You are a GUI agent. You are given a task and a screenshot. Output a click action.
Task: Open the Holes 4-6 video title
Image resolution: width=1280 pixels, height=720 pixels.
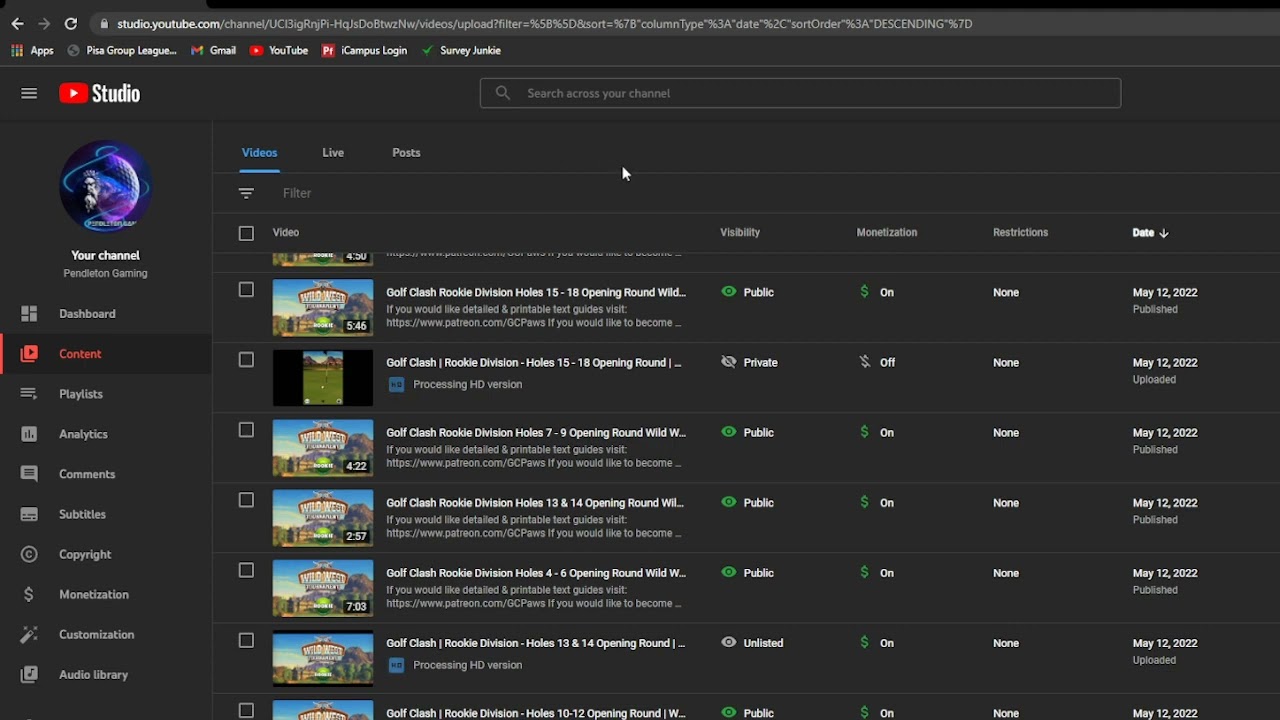(535, 573)
